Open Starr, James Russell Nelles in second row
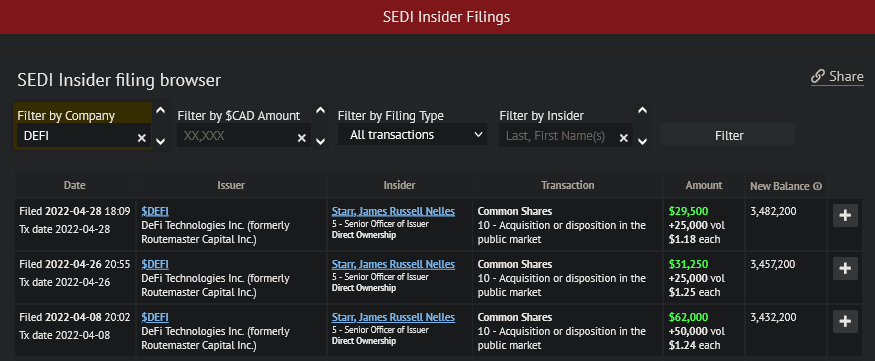The height and width of the screenshot is (361, 875). pyautogui.click(x=393, y=264)
